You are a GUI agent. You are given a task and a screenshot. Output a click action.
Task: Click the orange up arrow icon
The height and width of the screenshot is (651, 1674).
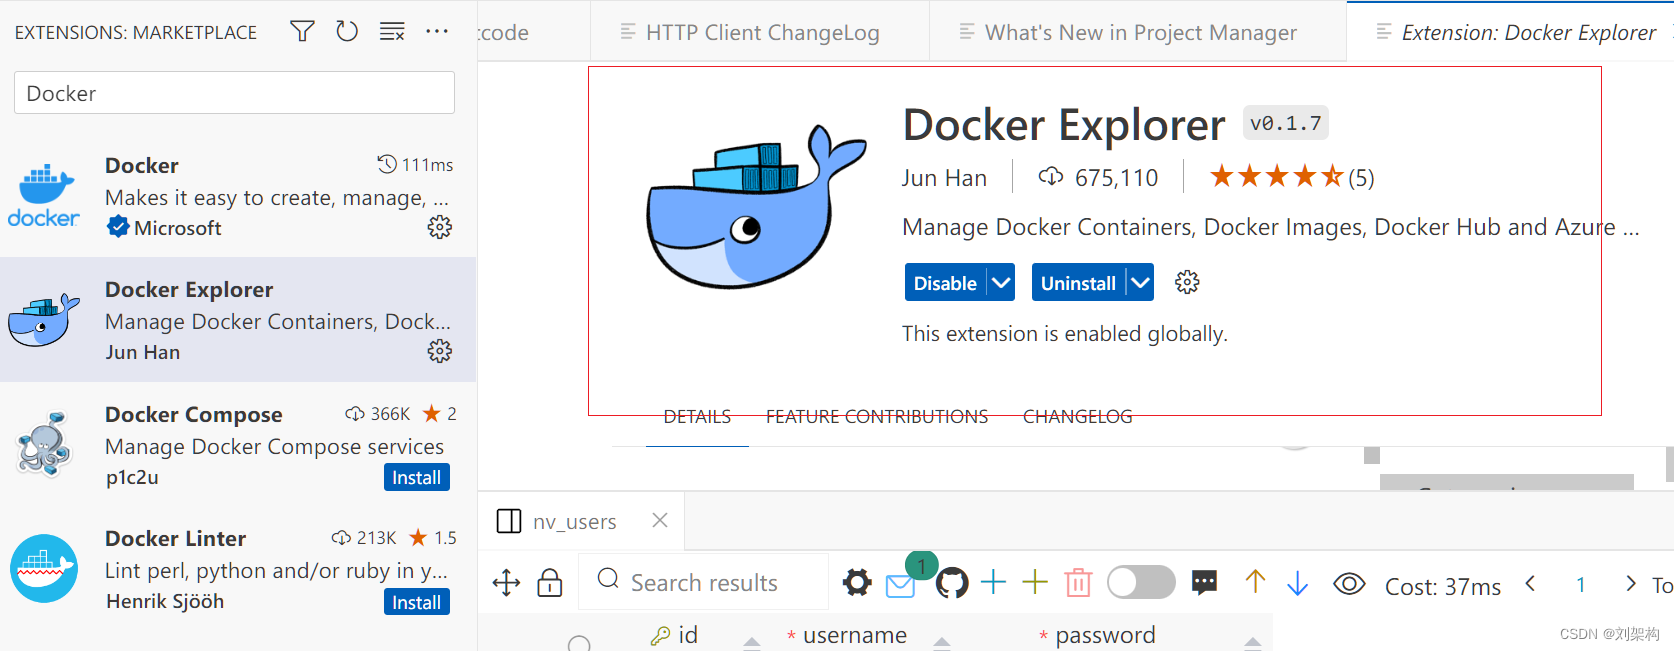(x=1255, y=582)
